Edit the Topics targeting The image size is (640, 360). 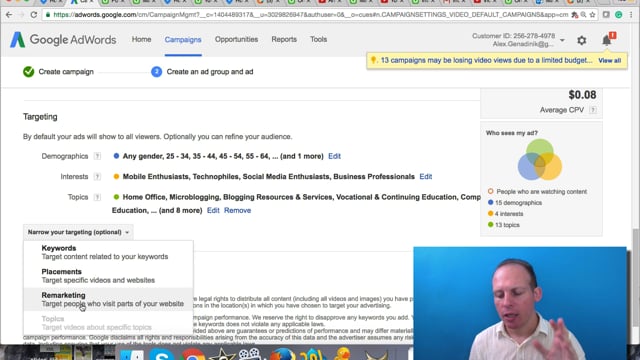(x=213, y=211)
